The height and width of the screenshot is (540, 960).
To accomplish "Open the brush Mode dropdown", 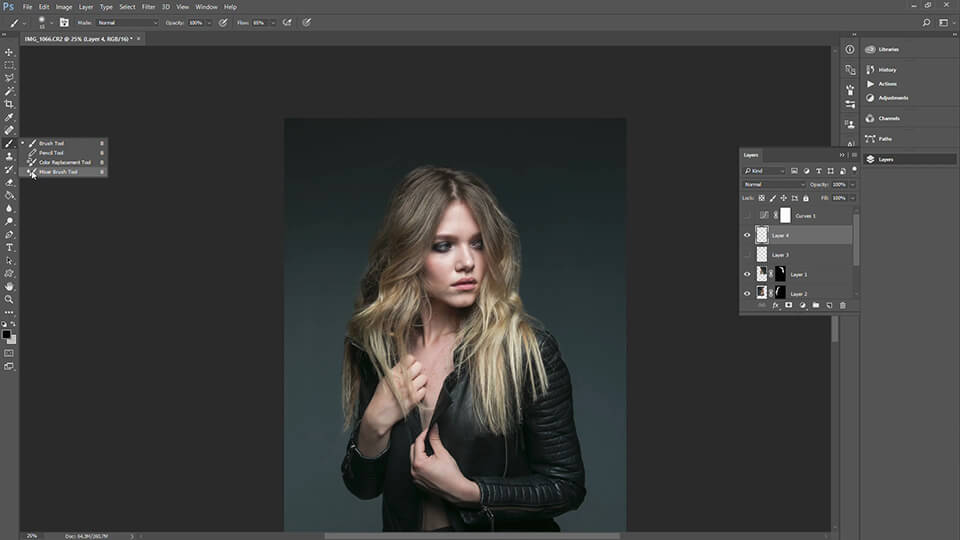I will point(127,23).
